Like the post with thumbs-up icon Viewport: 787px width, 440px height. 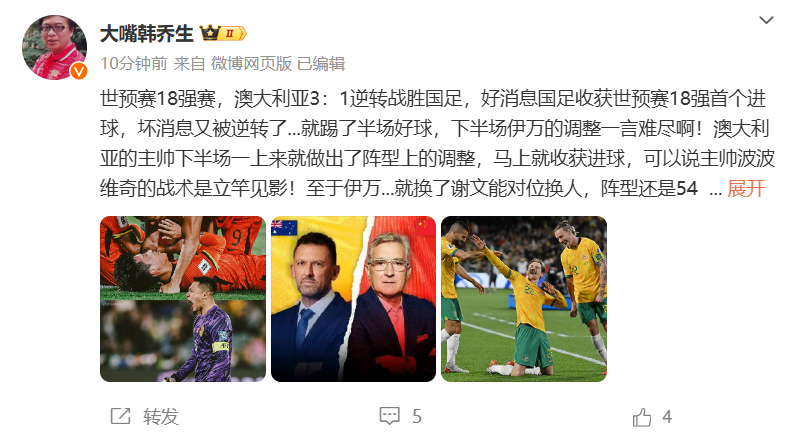(642, 417)
